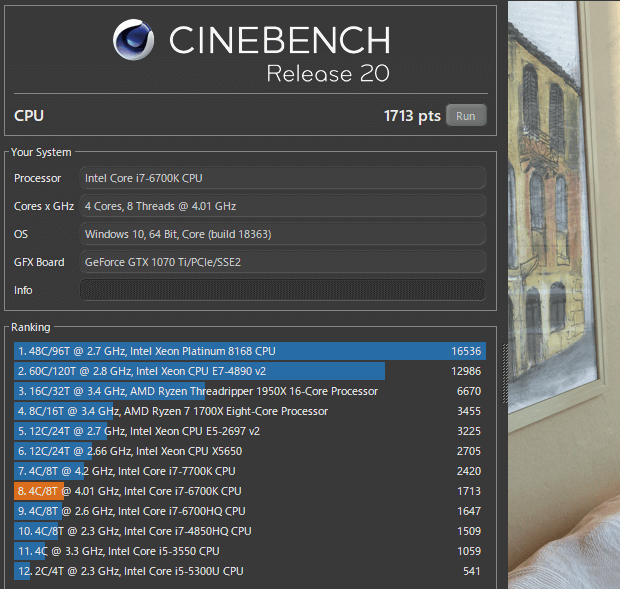Select the Core i5-3550 ranking entry
The image size is (620, 589).
[249, 551]
